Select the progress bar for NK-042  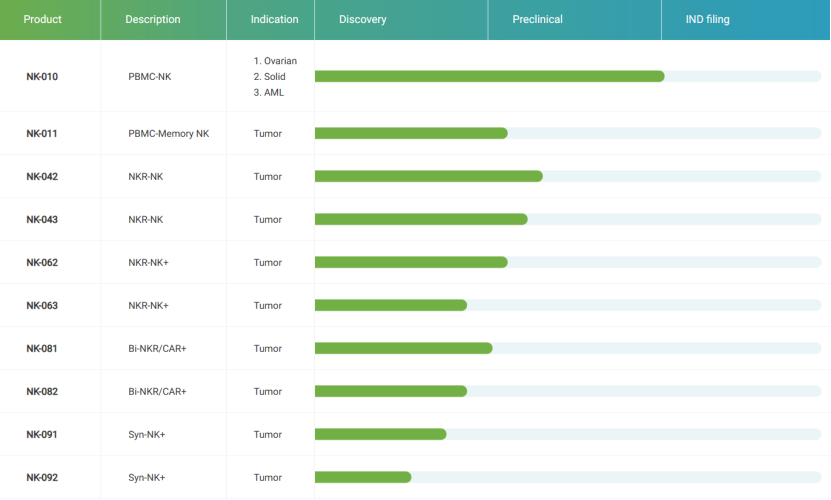[428, 177]
